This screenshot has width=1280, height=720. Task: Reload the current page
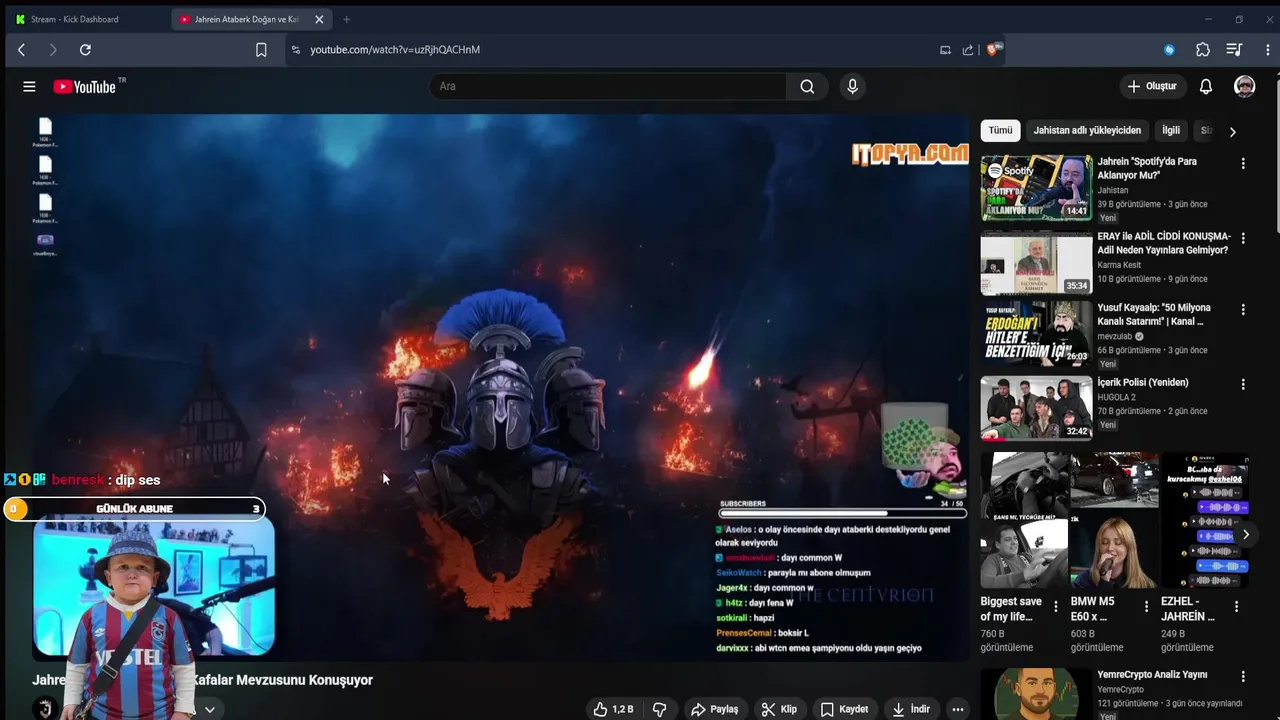[85, 49]
